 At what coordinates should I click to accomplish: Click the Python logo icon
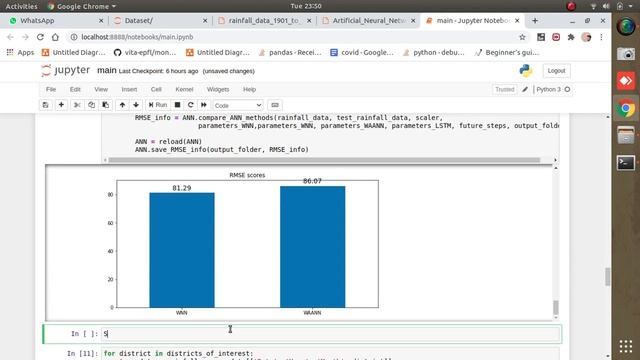pos(526,71)
